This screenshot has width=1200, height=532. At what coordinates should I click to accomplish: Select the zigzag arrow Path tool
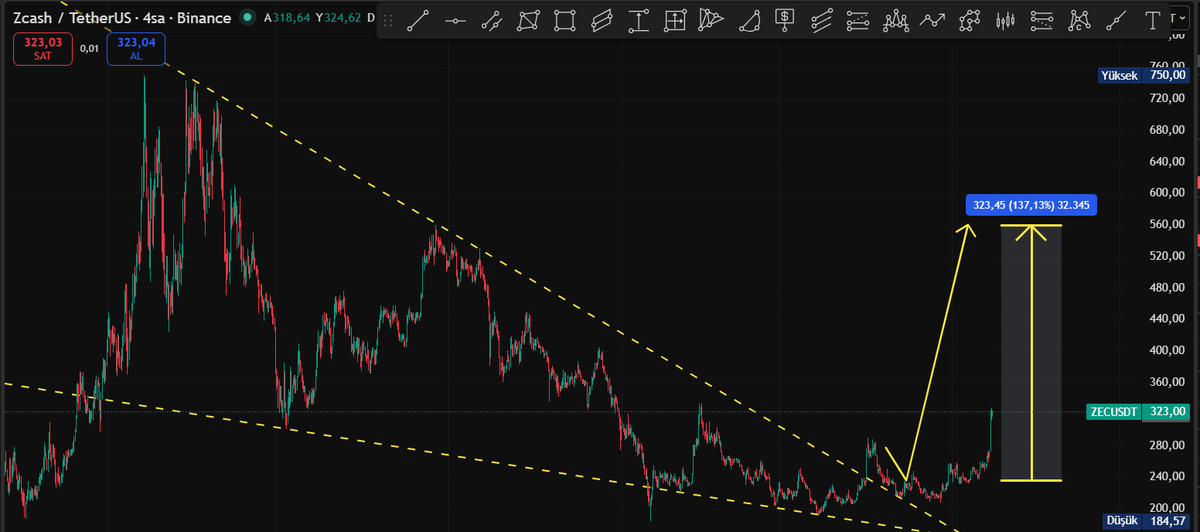[x=932, y=19]
